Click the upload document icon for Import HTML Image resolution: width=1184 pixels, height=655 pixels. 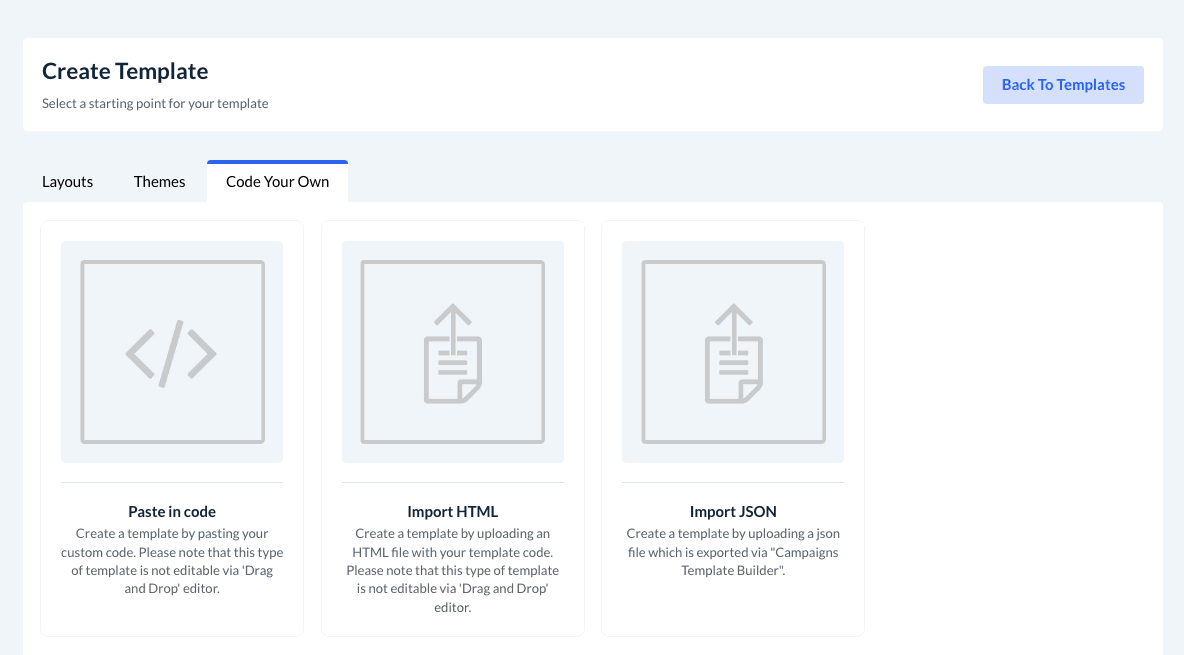pyautogui.click(x=452, y=353)
